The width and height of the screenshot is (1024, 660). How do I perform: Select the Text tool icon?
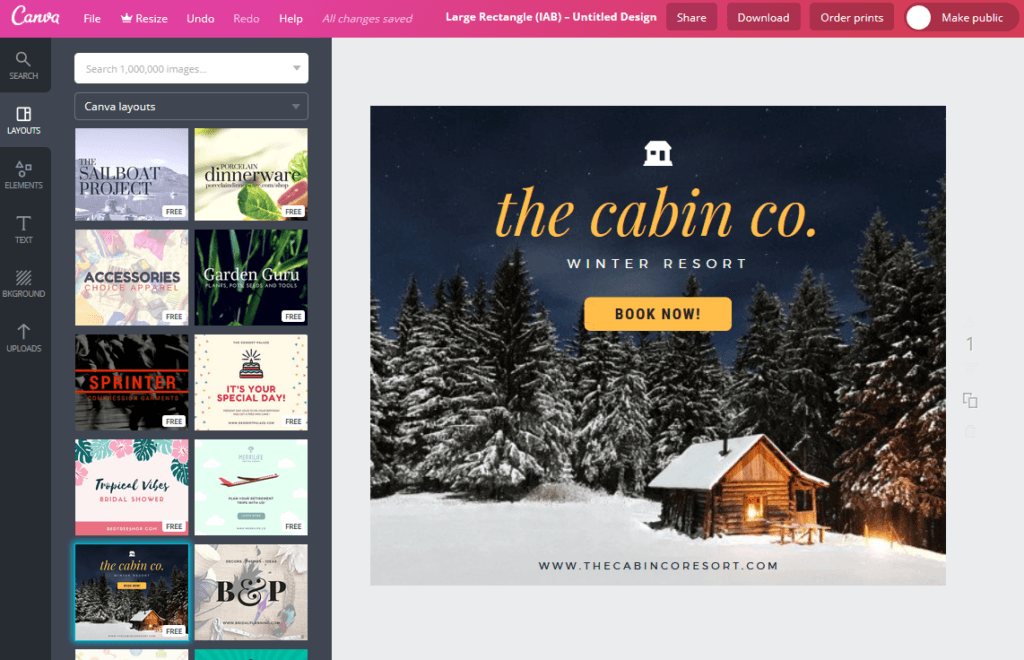[x=24, y=229]
